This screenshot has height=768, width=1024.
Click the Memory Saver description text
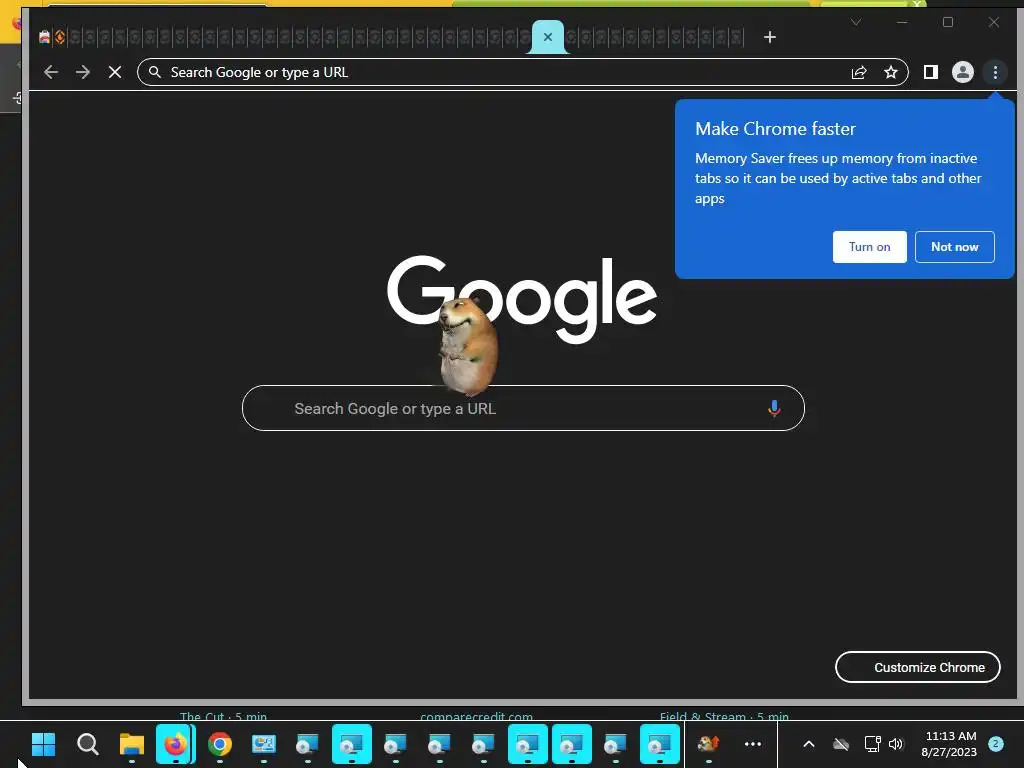coord(838,178)
